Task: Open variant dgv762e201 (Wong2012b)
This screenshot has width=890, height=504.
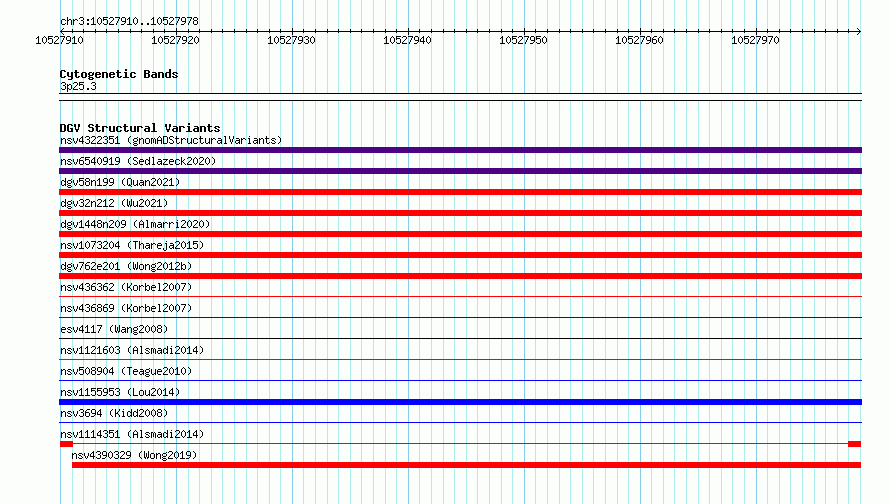Action: [x=126, y=266]
